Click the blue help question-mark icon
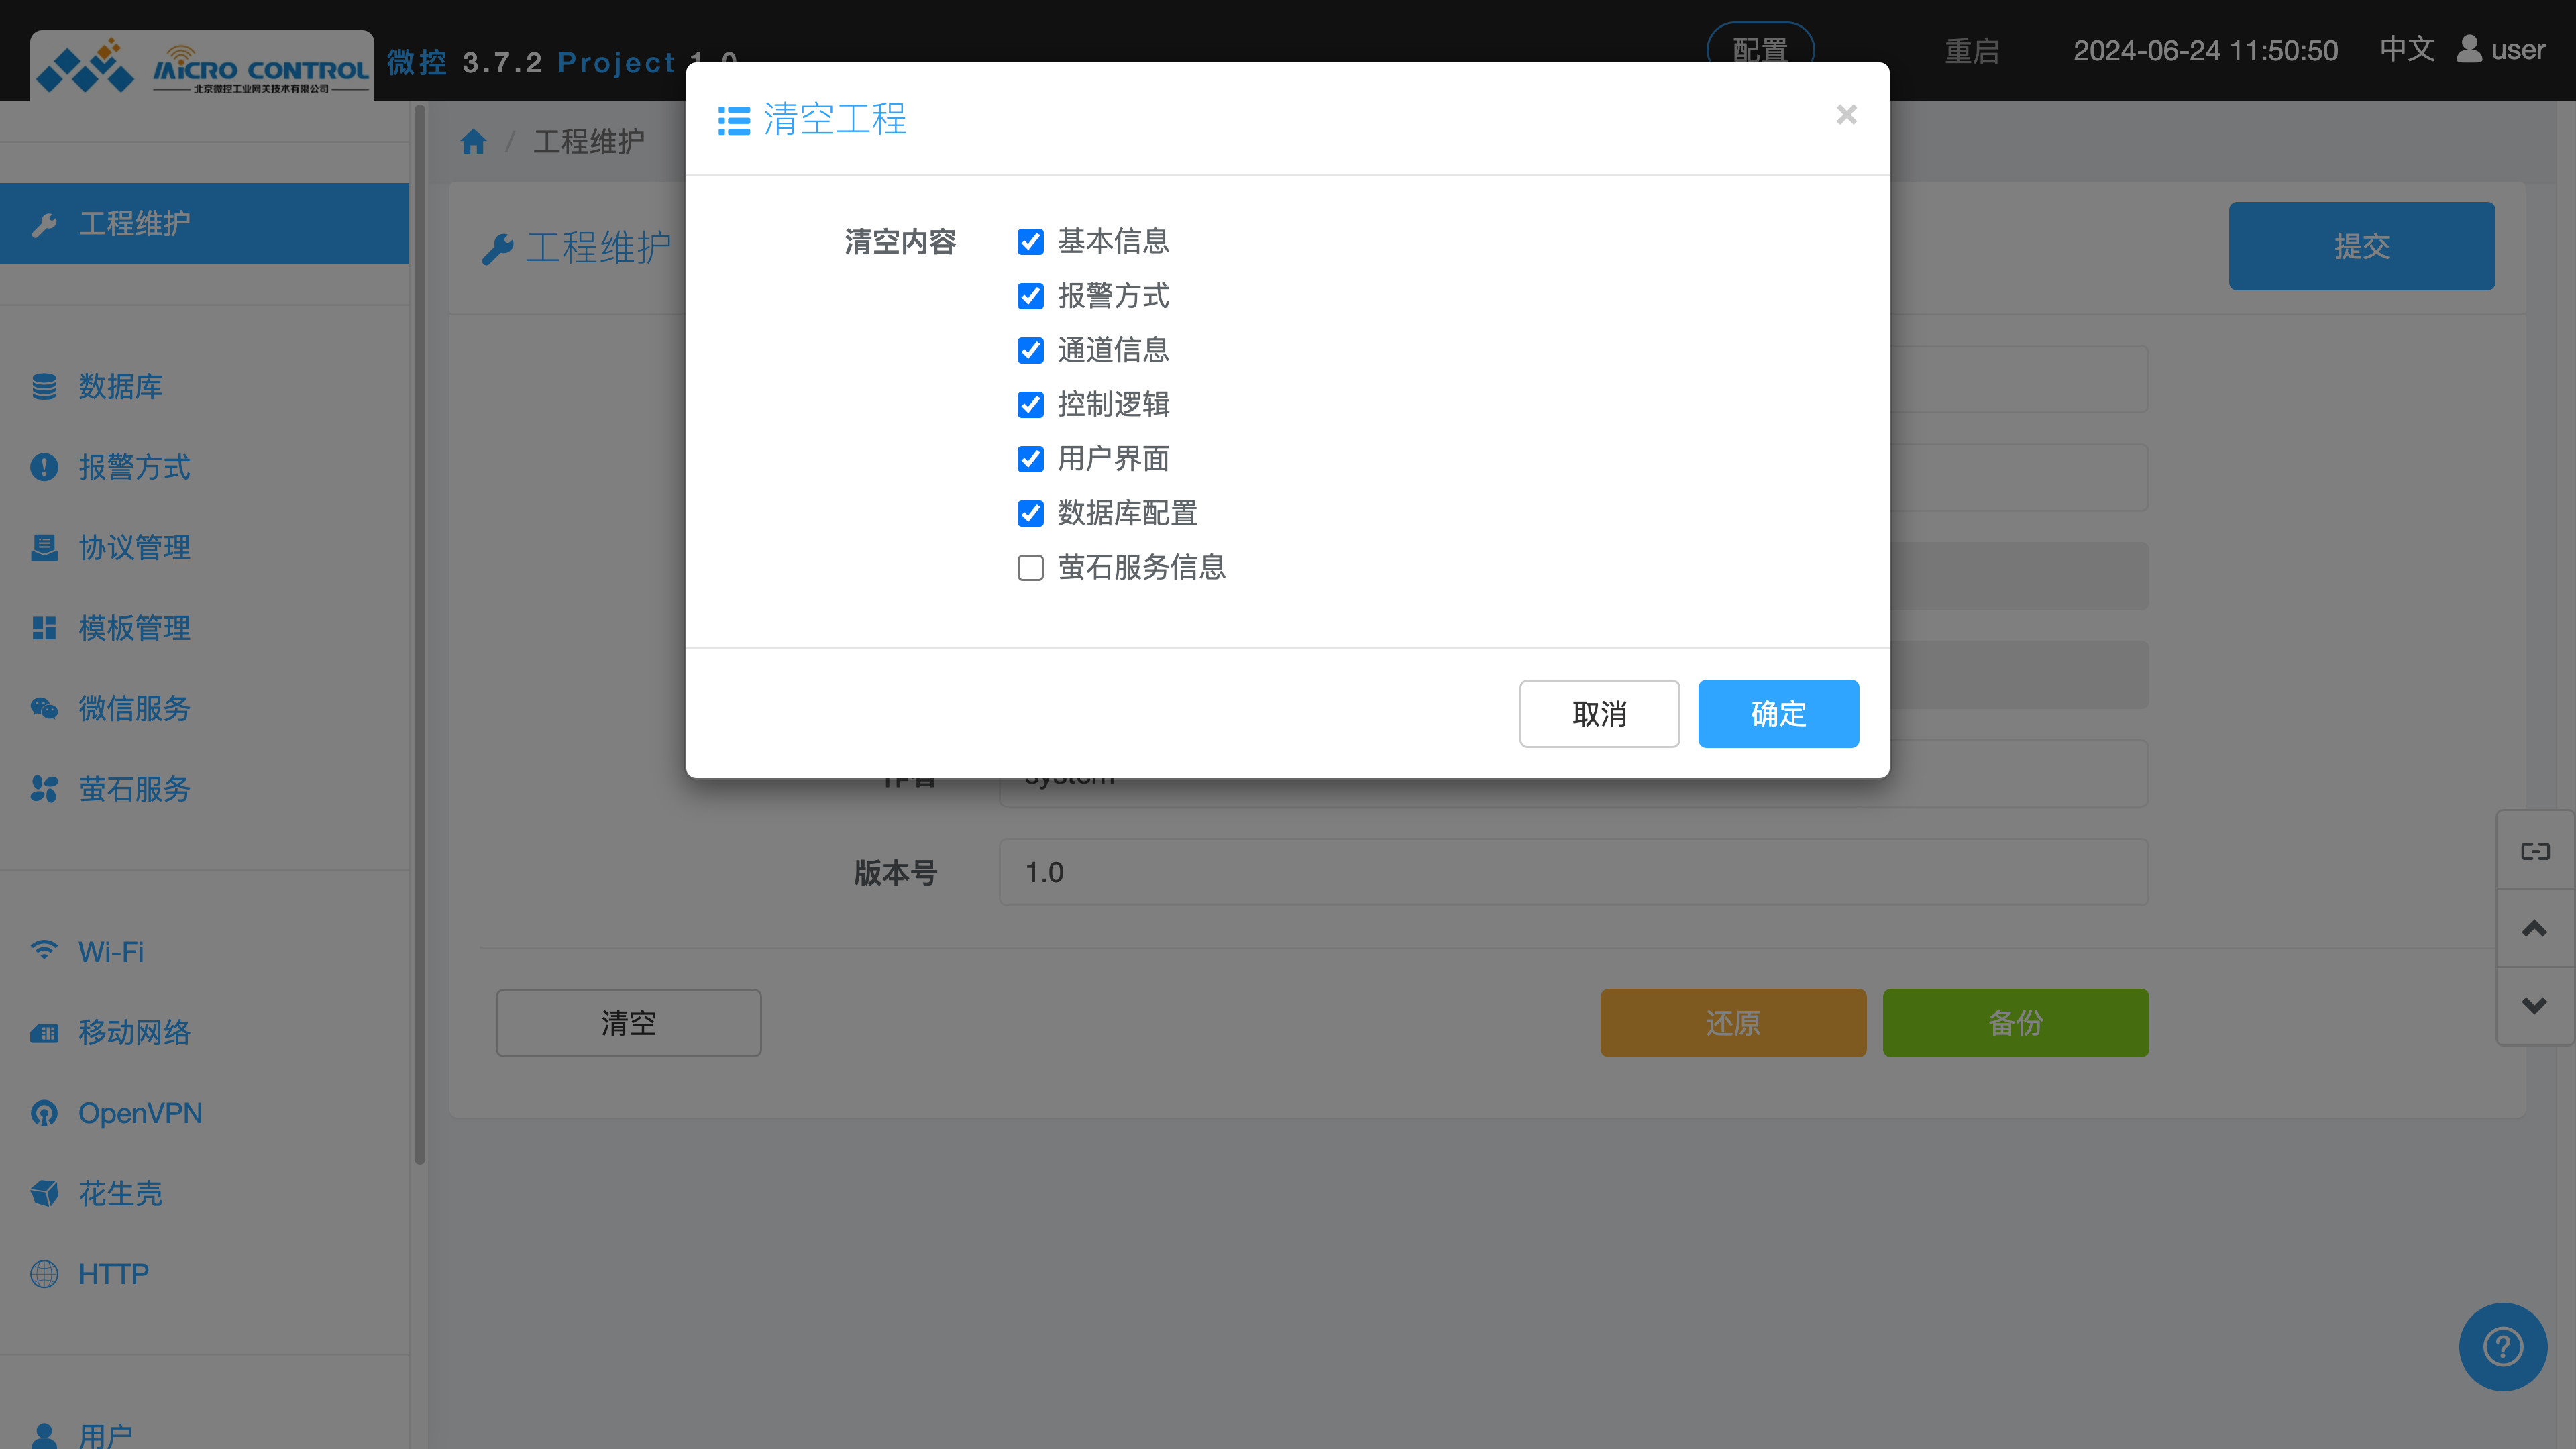Screen dimensions: 2576x1449 click(x=2502, y=1346)
